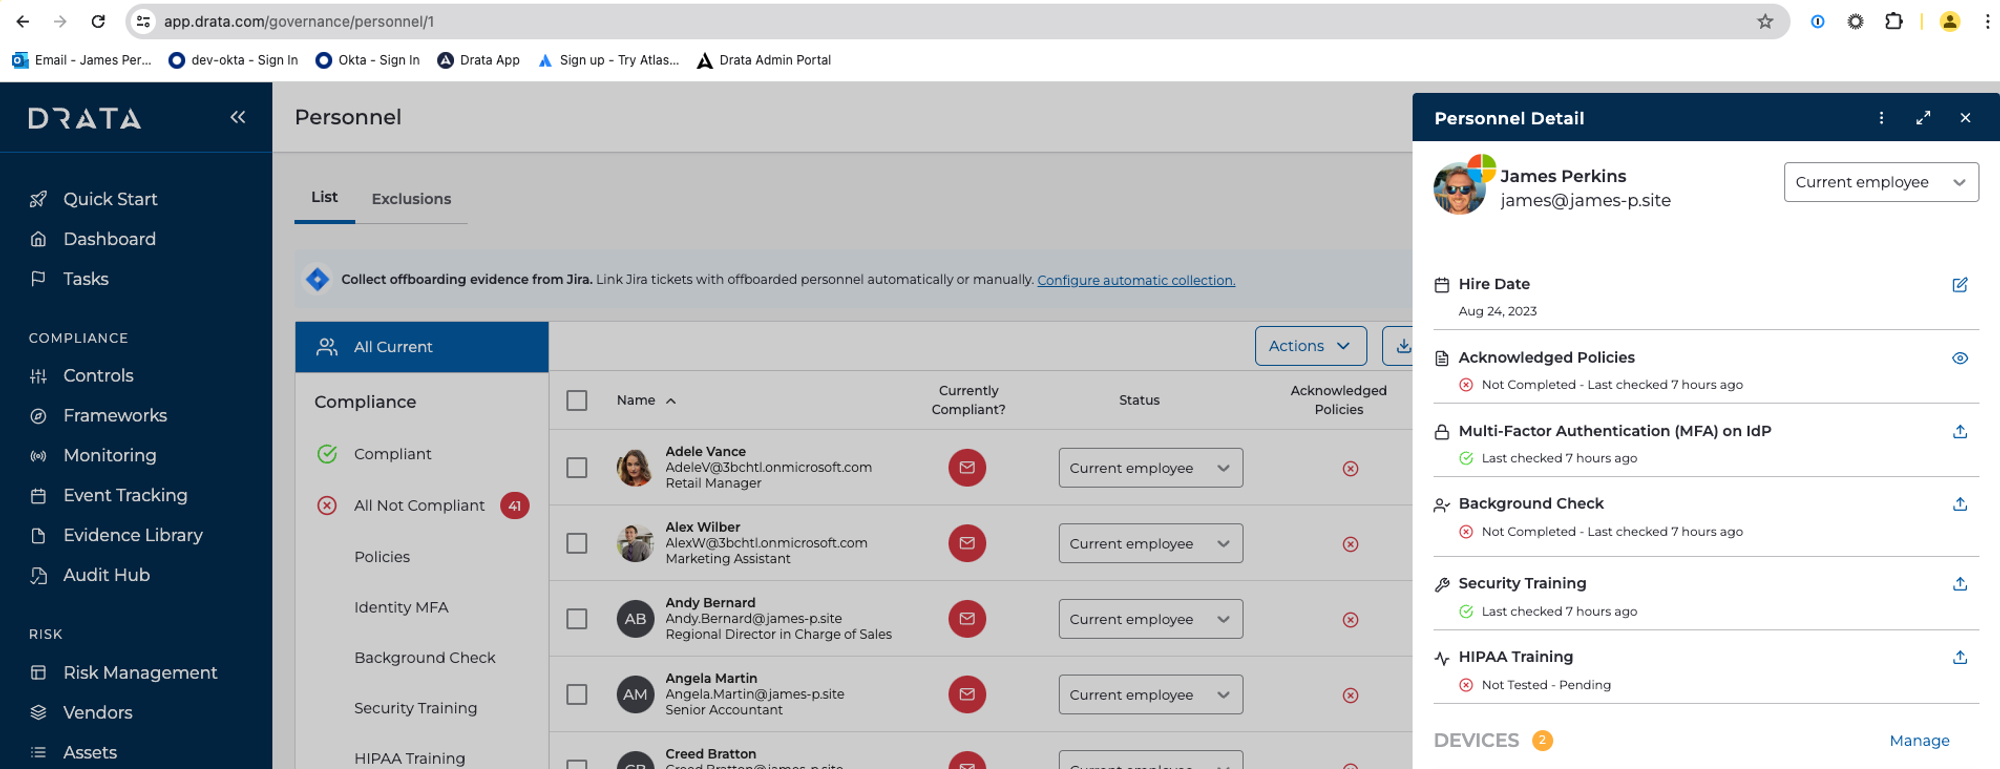Switch to the Exclusions tab

click(411, 199)
